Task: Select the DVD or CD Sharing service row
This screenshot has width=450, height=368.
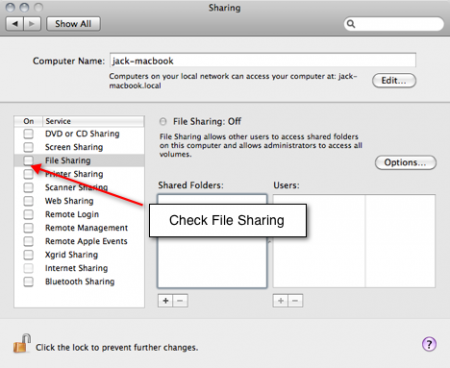Action: 79,134
